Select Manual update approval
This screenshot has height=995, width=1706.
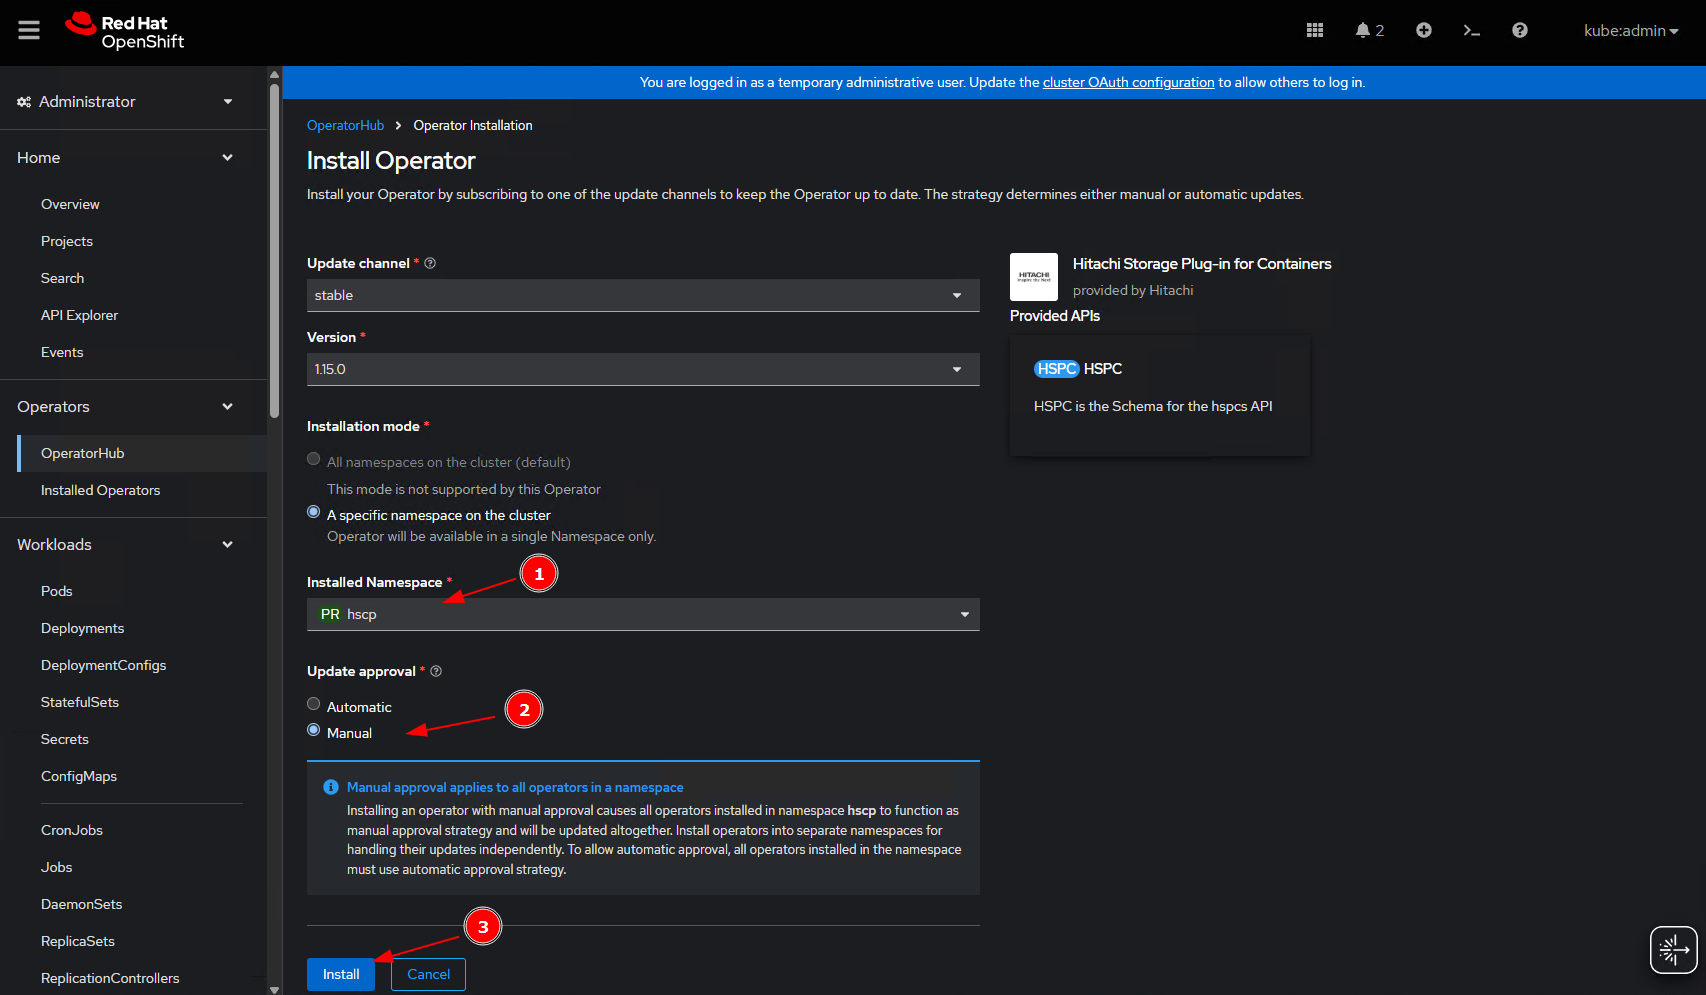click(x=314, y=730)
